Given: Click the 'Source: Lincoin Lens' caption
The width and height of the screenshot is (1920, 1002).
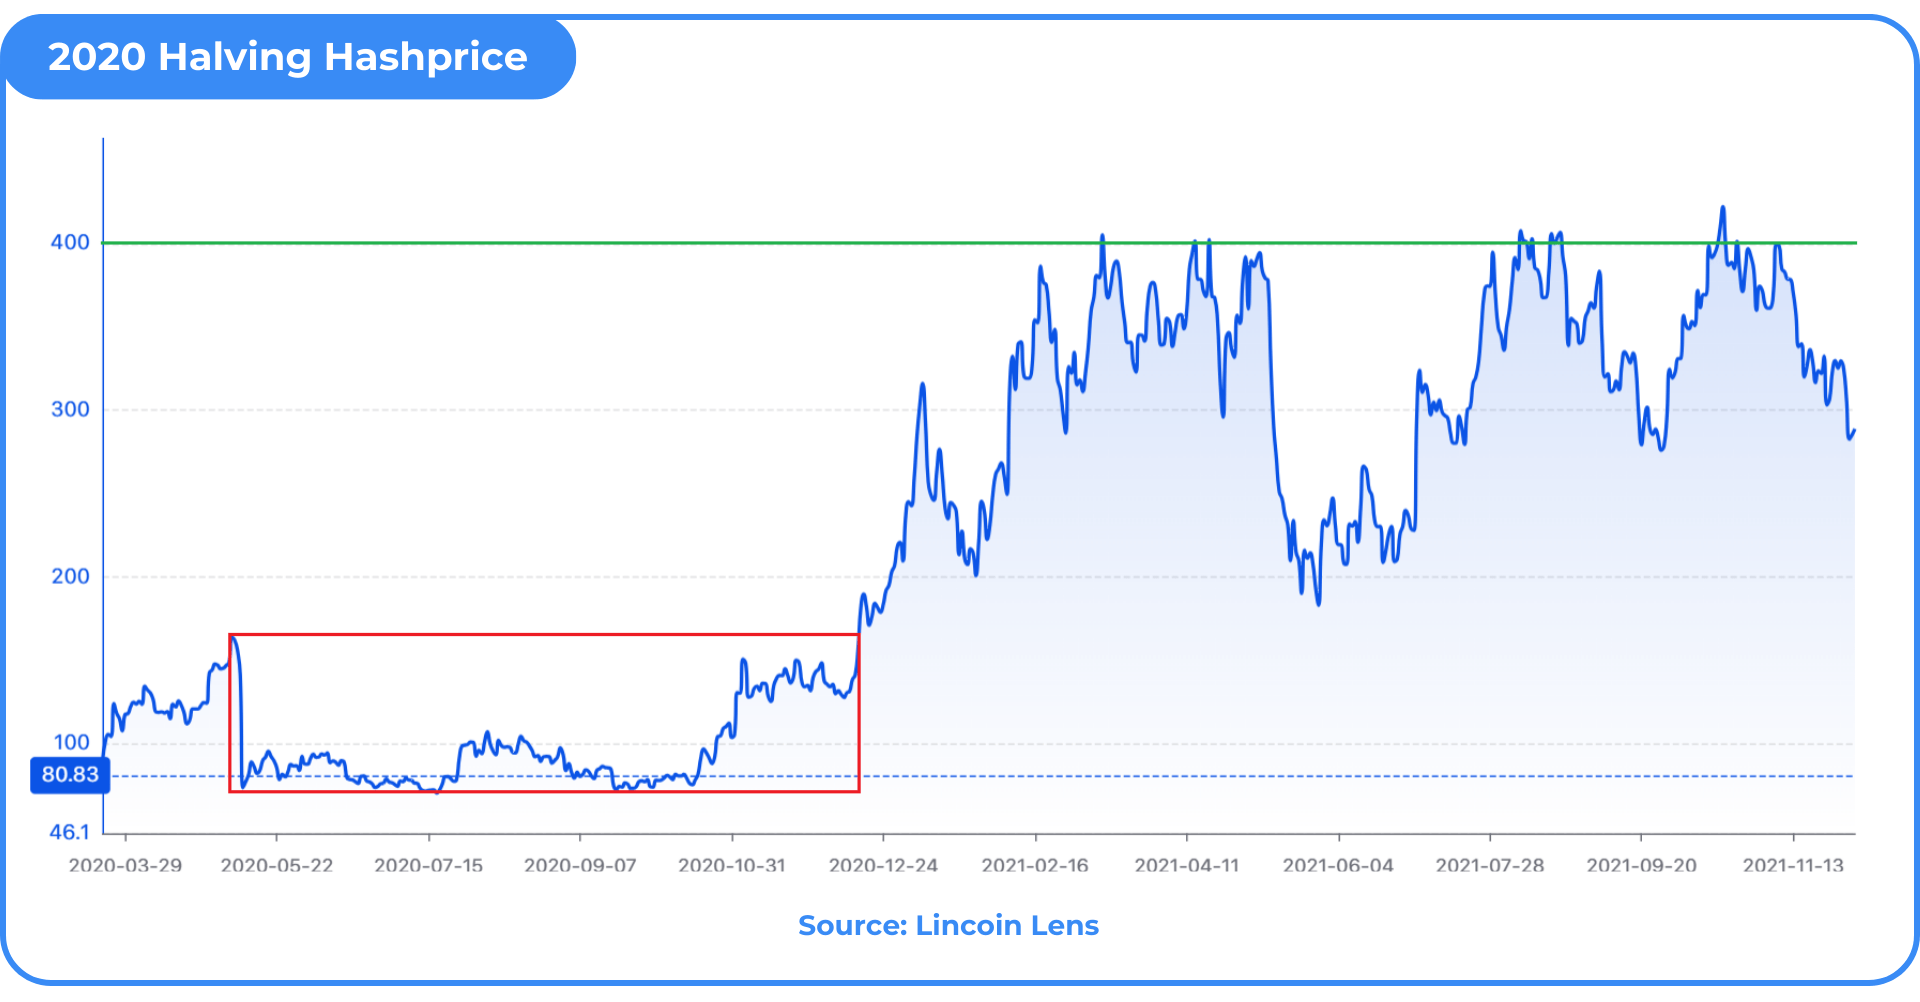Looking at the screenshot, I should 948,925.
